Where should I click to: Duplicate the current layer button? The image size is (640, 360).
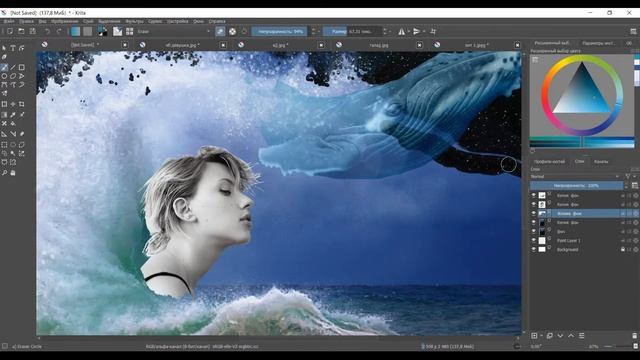click(549, 336)
